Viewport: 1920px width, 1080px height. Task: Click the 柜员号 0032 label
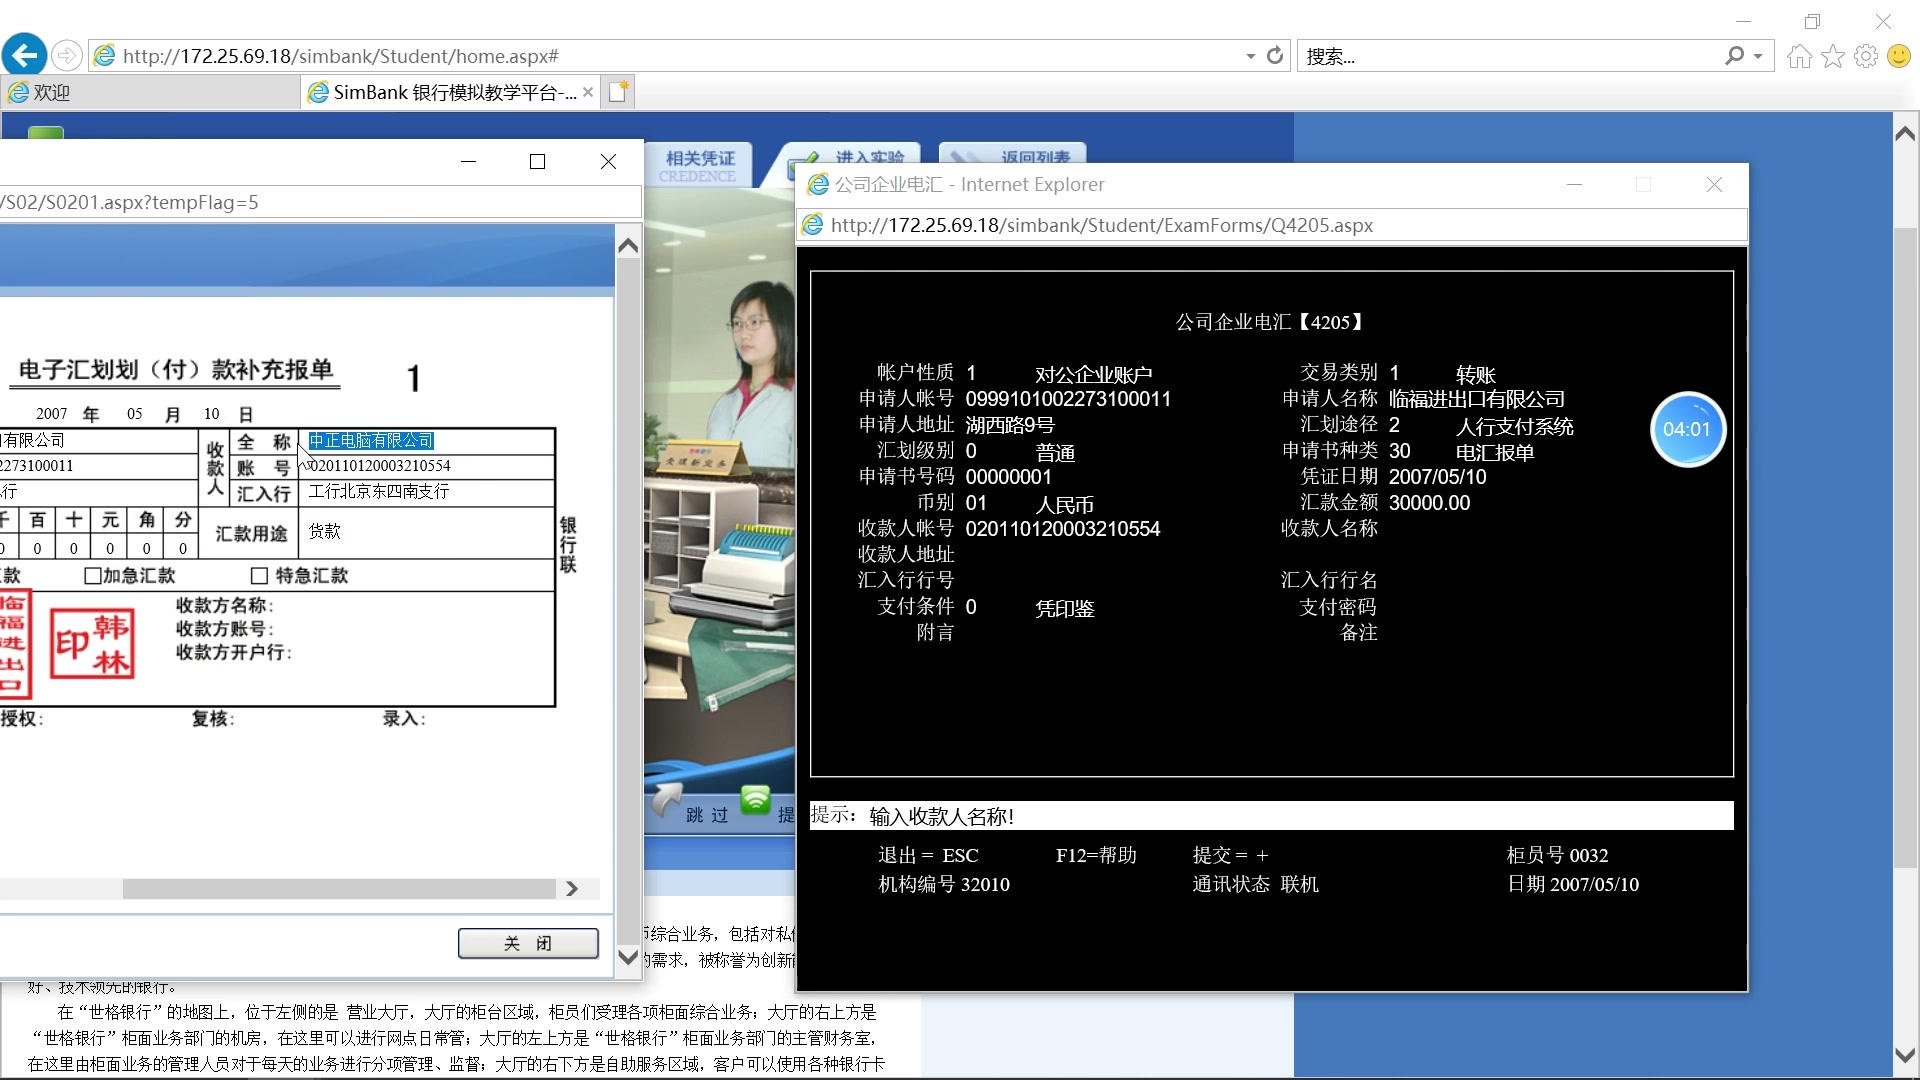1557,856
